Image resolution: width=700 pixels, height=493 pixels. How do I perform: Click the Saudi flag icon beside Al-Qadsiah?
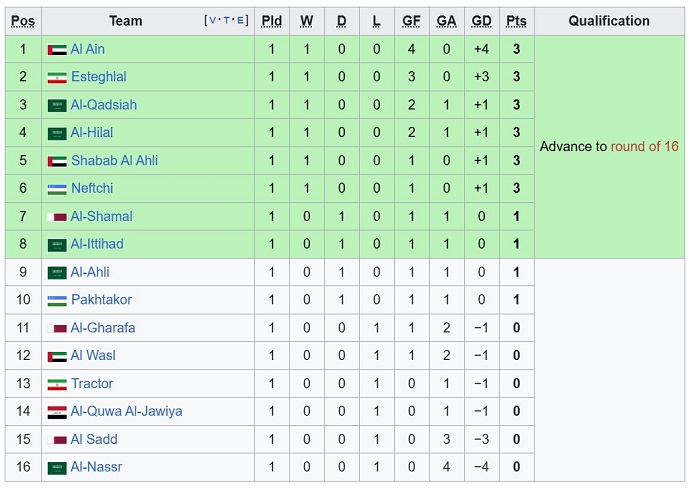click(x=57, y=106)
